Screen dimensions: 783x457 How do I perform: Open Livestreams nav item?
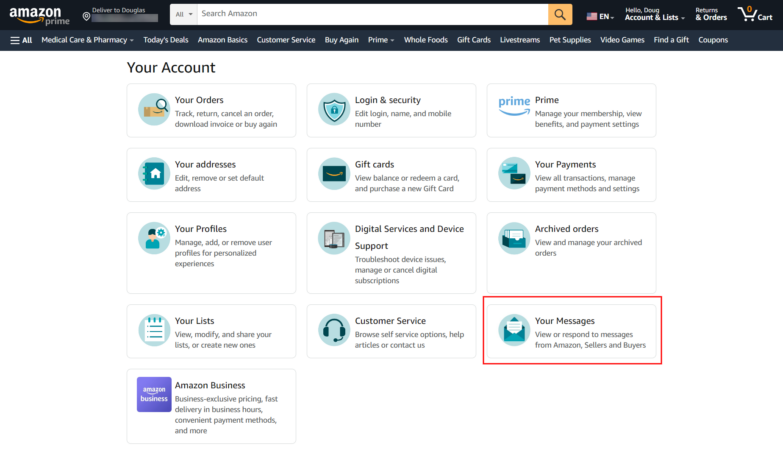(x=520, y=40)
